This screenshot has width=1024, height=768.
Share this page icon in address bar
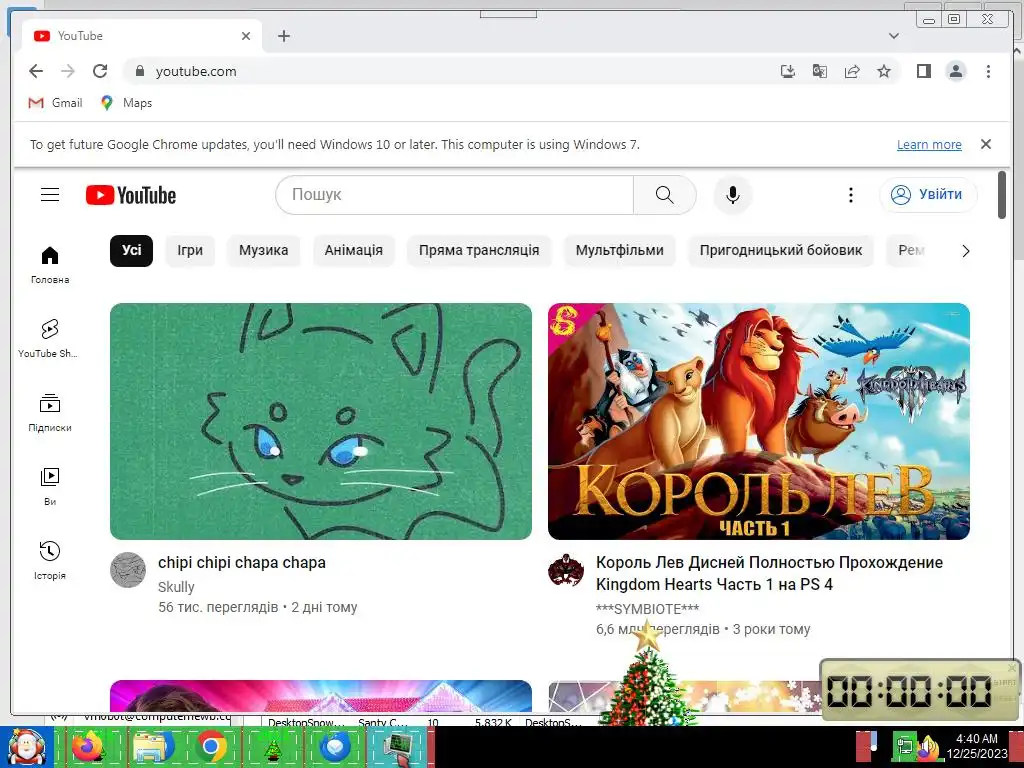pyautogui.click(x=852, y=71)
